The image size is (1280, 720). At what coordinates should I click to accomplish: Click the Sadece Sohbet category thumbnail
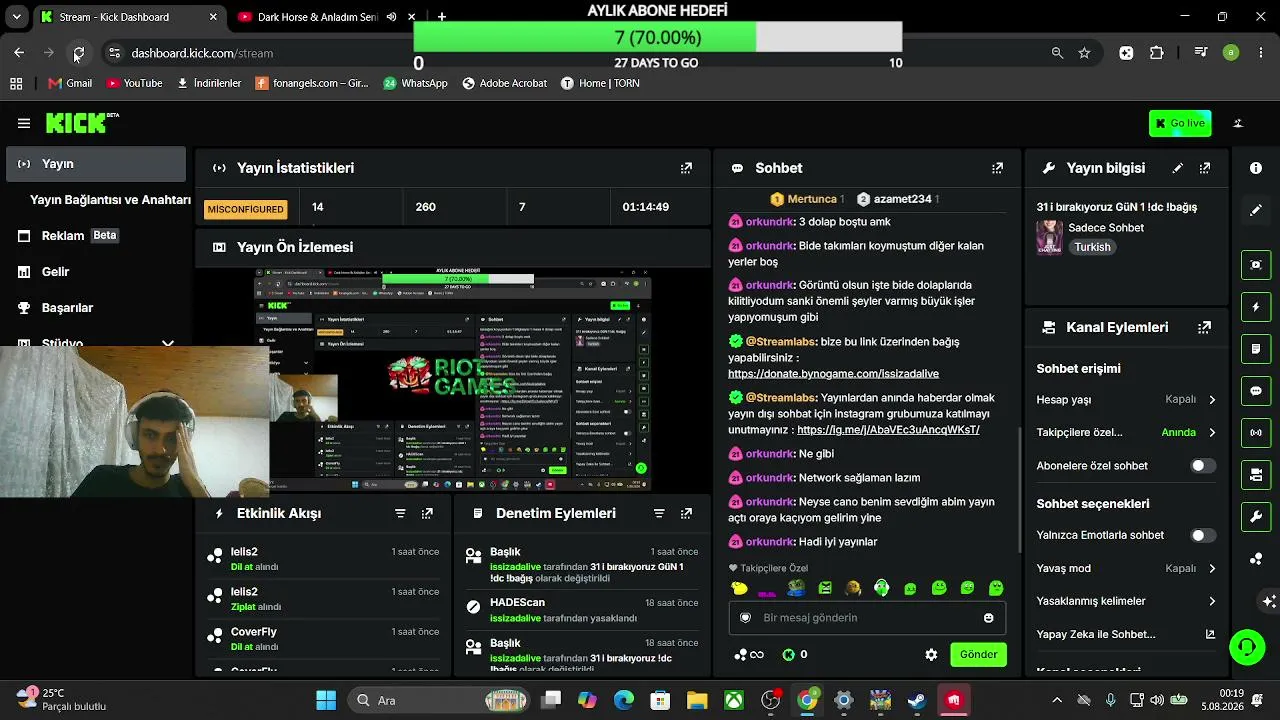(x=1049, y=238)
